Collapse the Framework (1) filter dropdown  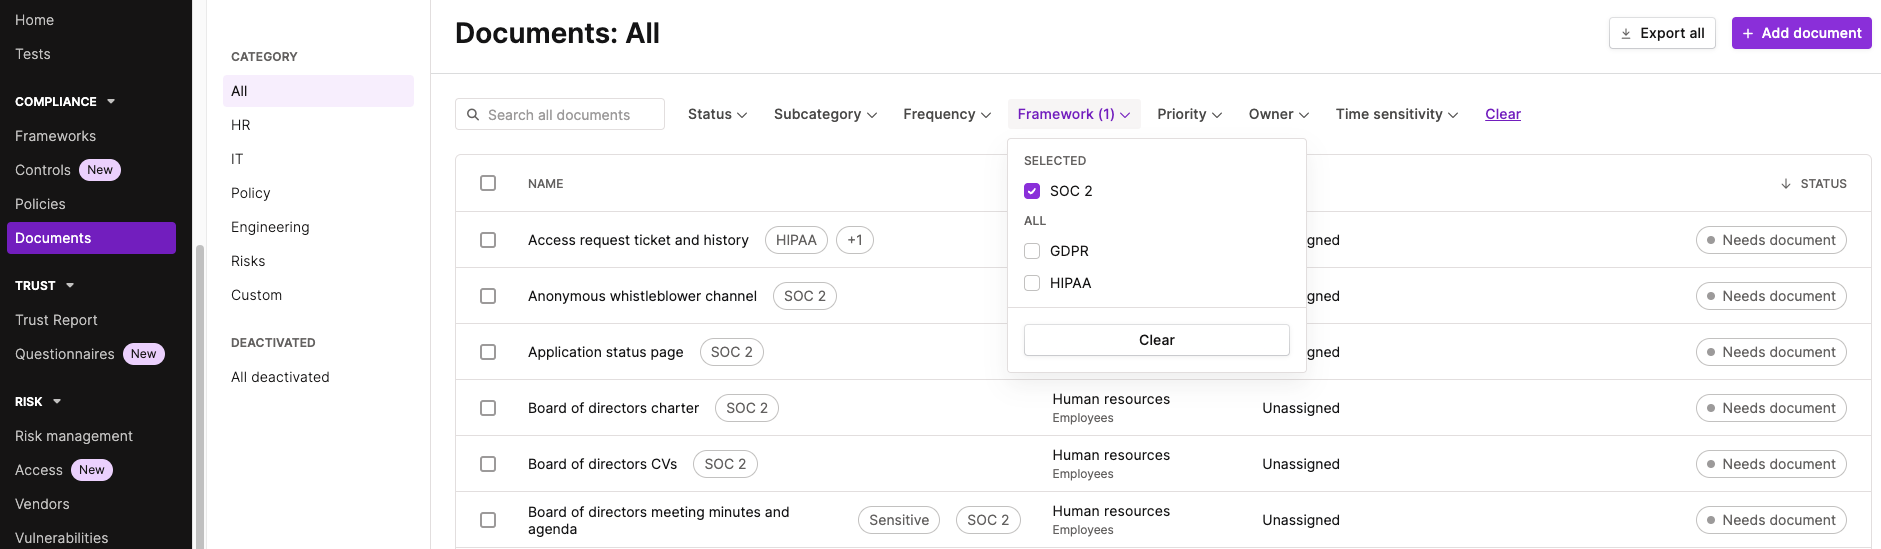[x=1074, y=114]
